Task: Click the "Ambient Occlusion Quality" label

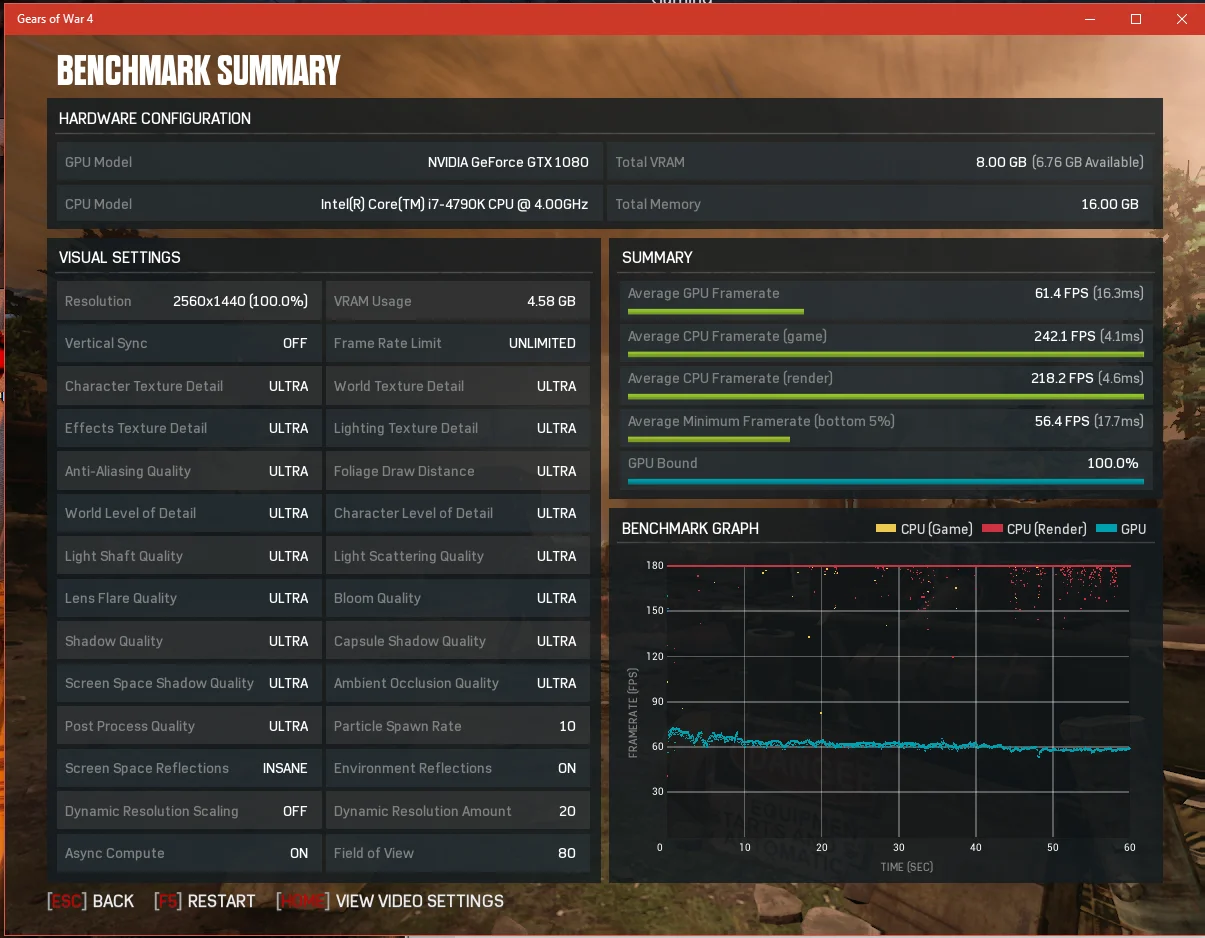Action: [416, 683]
